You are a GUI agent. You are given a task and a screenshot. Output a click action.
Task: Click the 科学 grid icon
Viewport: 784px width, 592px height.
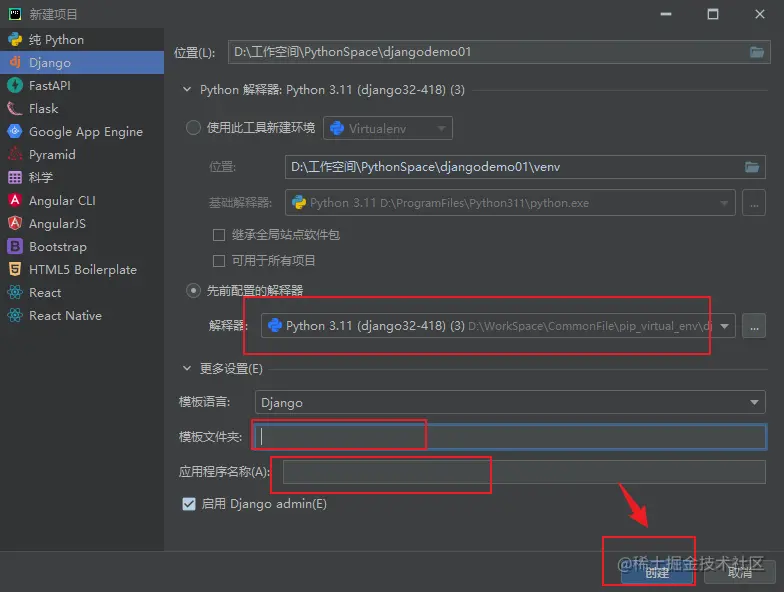15,178
